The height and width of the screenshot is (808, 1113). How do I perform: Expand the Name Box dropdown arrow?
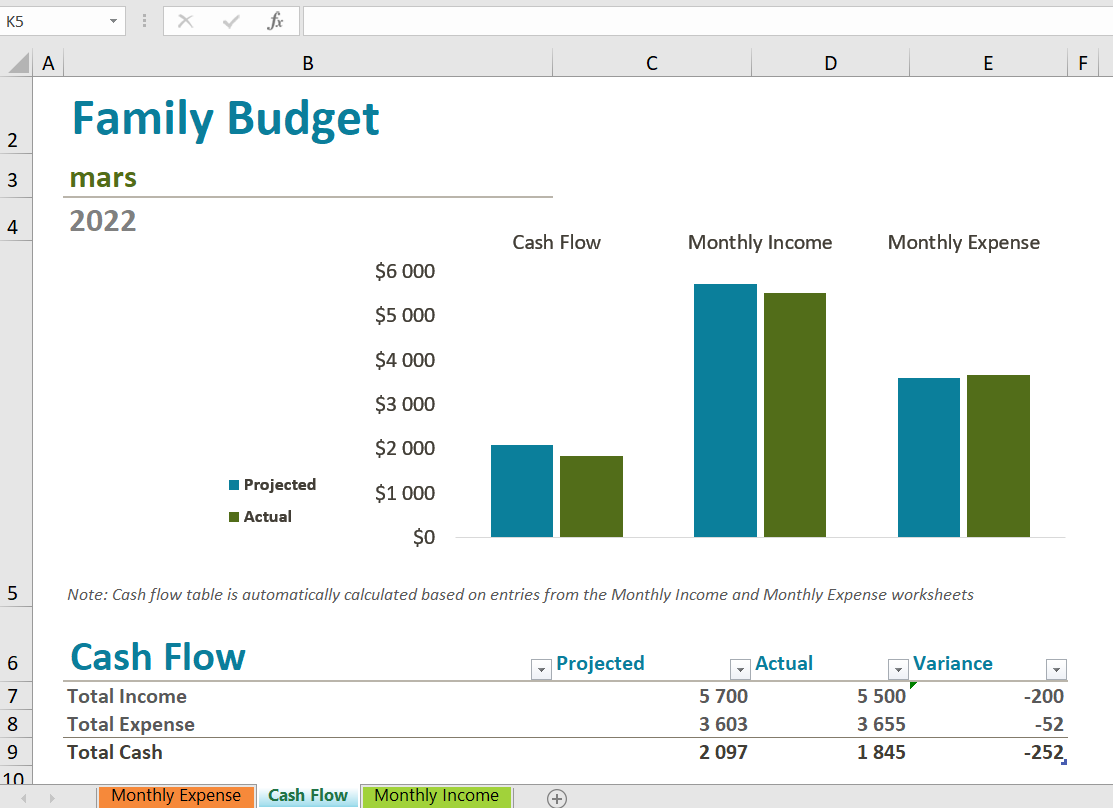pyautogui.click(x=112, y=21)
